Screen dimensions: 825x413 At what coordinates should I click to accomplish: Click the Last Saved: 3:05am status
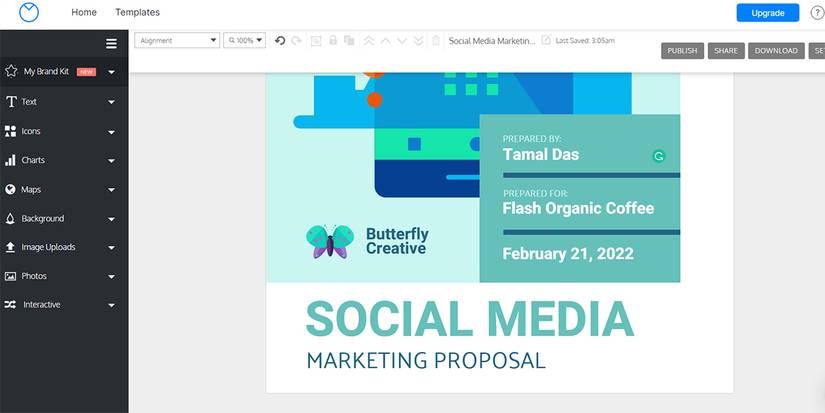coord(585,41)
